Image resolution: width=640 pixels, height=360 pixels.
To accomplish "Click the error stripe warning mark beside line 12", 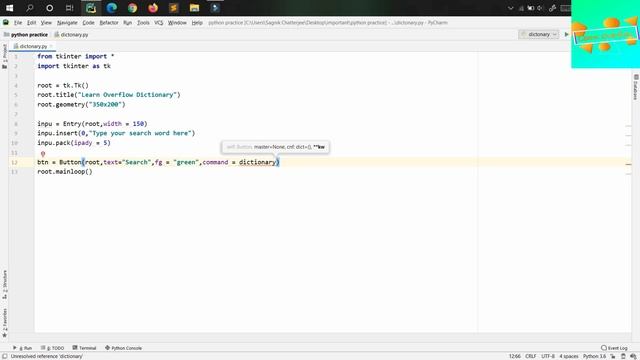I will (x=628, y=164).
